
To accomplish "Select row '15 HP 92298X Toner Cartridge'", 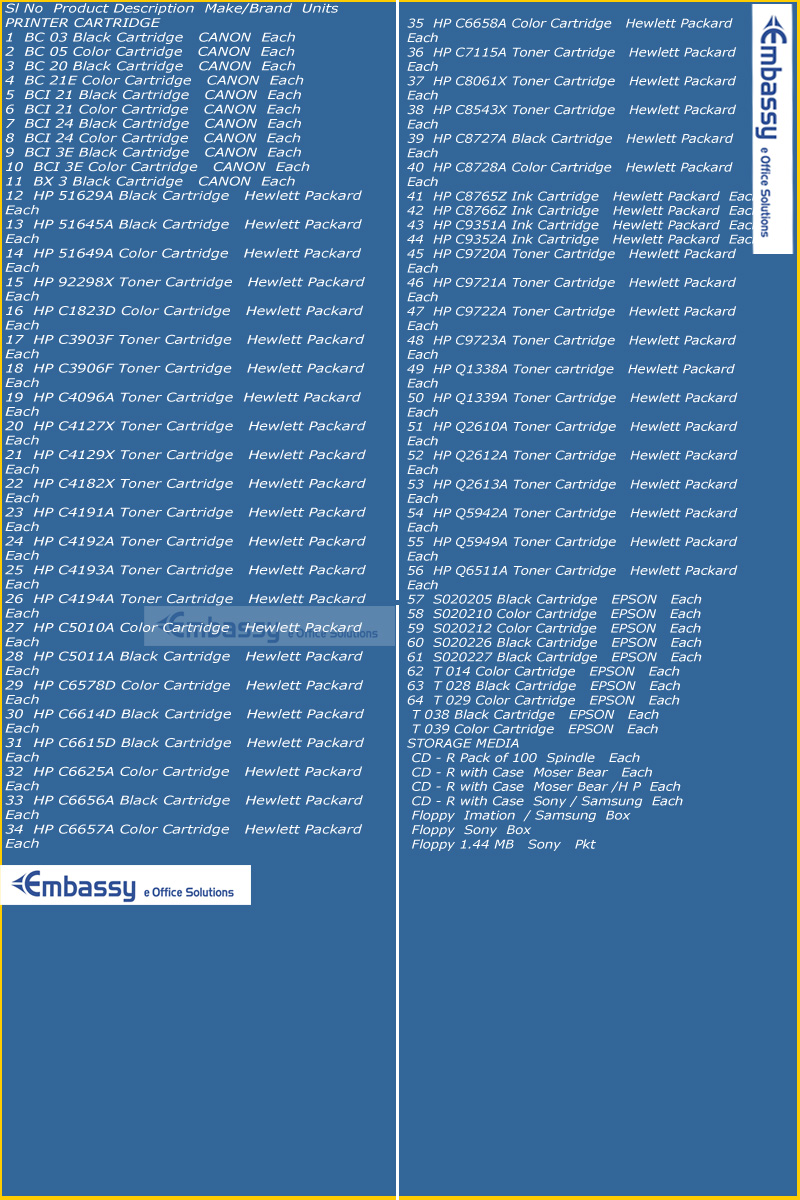I will pyautogui.click(x=185, y=289).
